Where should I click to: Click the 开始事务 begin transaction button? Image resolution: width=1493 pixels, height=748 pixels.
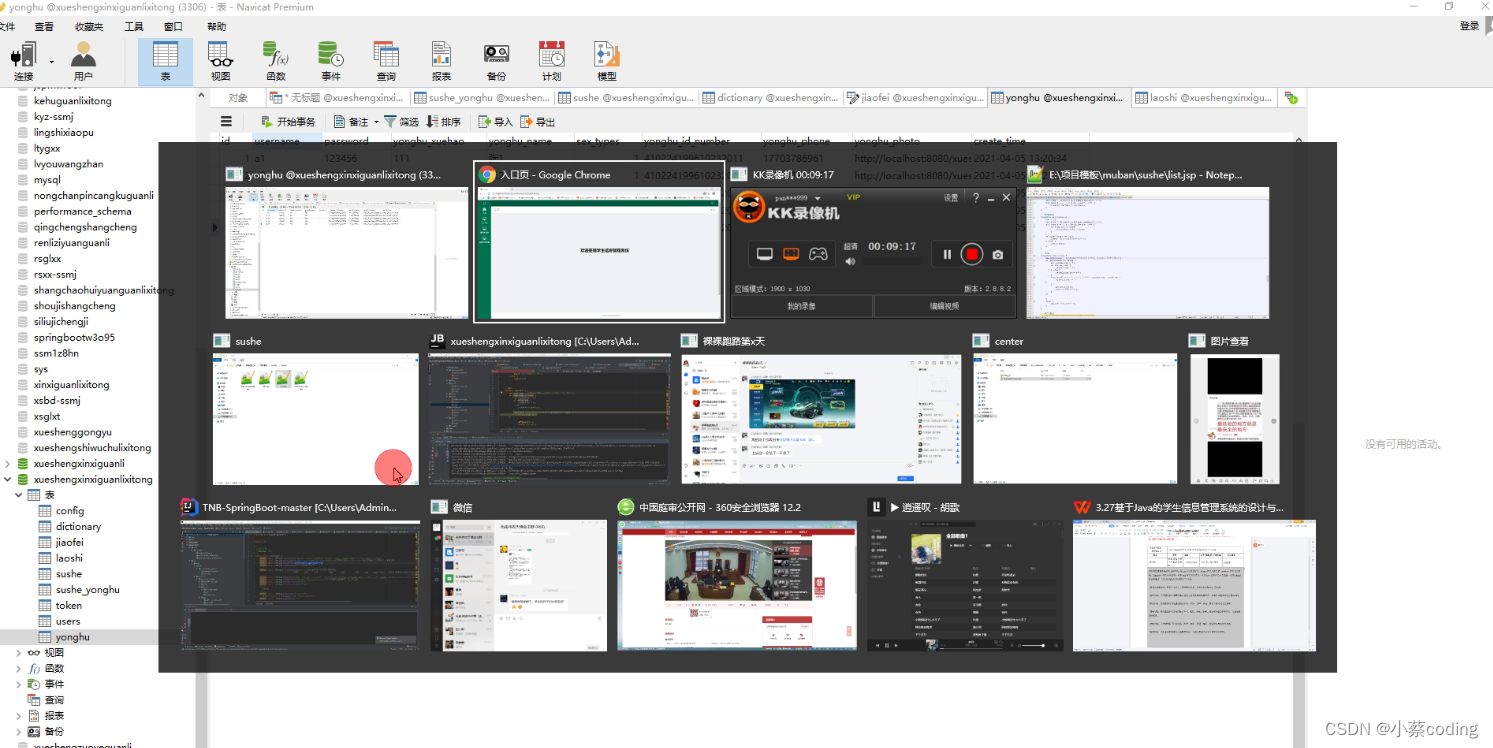tap(286, 122)
